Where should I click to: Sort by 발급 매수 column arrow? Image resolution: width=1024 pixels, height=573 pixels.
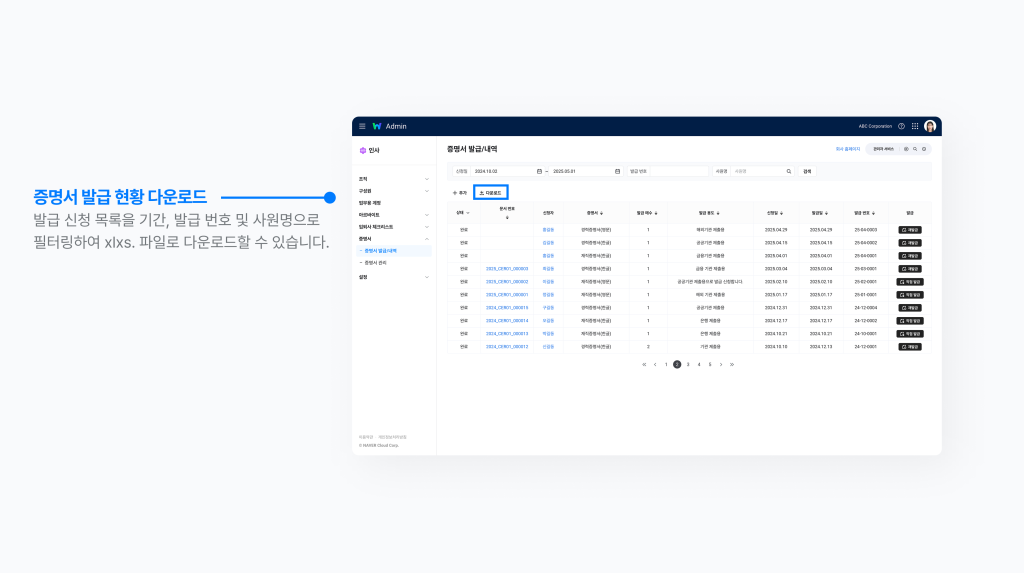pyautogui.click(x=656, y=213)
